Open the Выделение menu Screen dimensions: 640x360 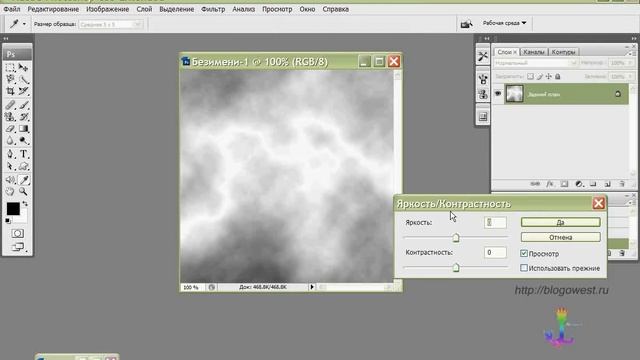pos(176,9)
